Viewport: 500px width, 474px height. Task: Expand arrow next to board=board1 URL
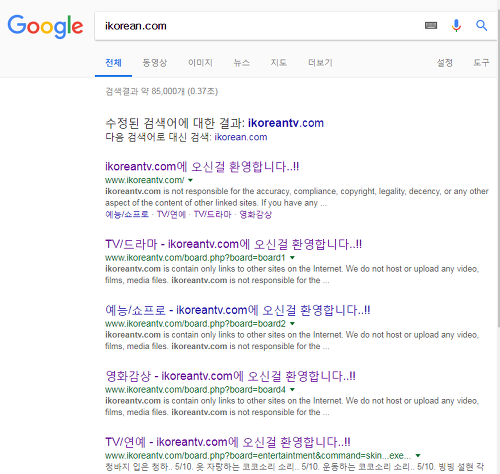[292, 258]
